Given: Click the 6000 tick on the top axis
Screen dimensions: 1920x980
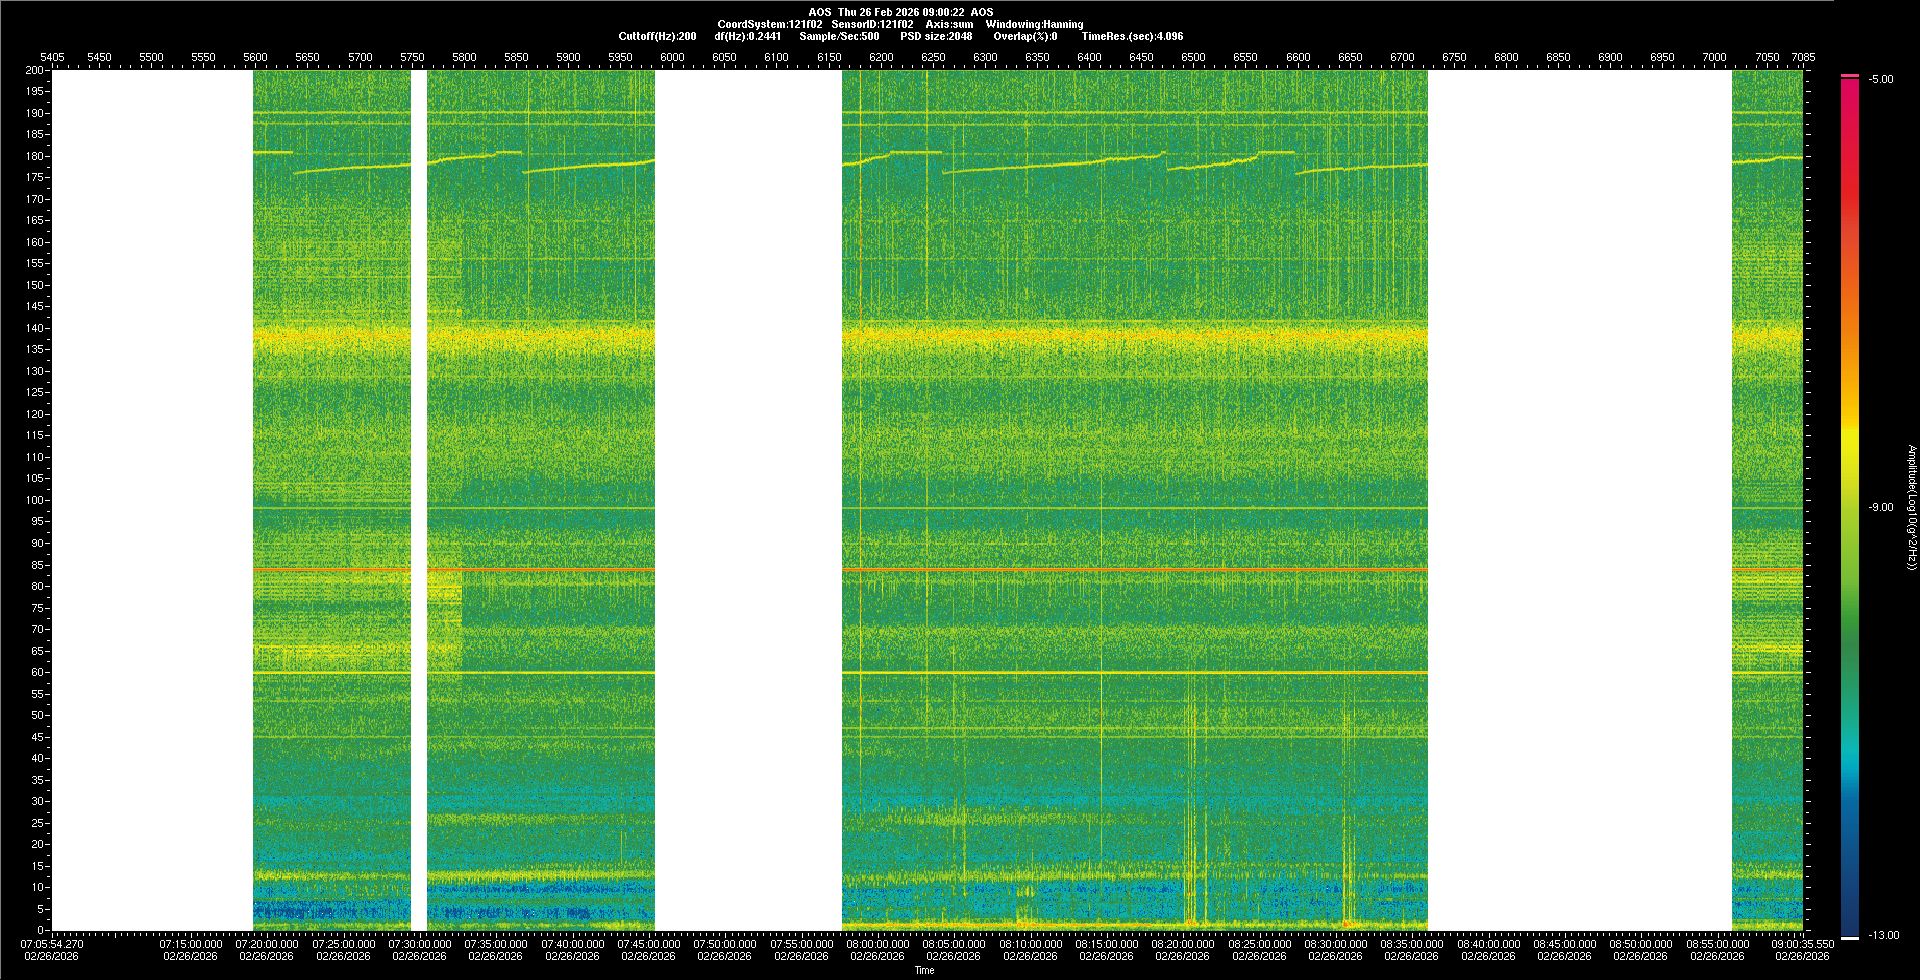Looking at the screenshot, I should click(x=672, y=57).
